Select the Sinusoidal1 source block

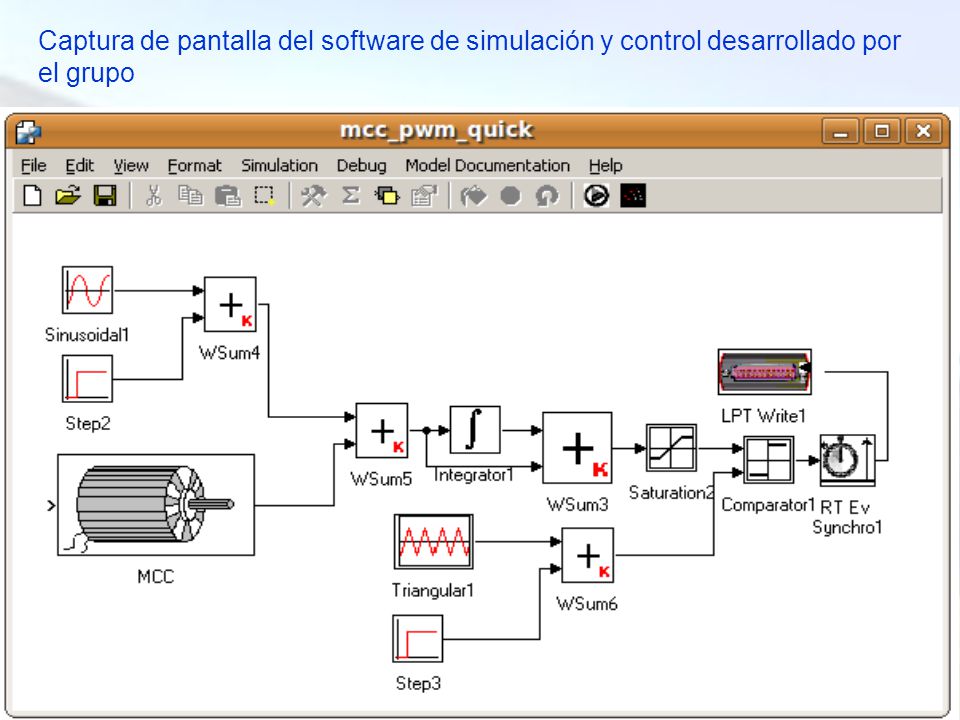pos(88,290)
